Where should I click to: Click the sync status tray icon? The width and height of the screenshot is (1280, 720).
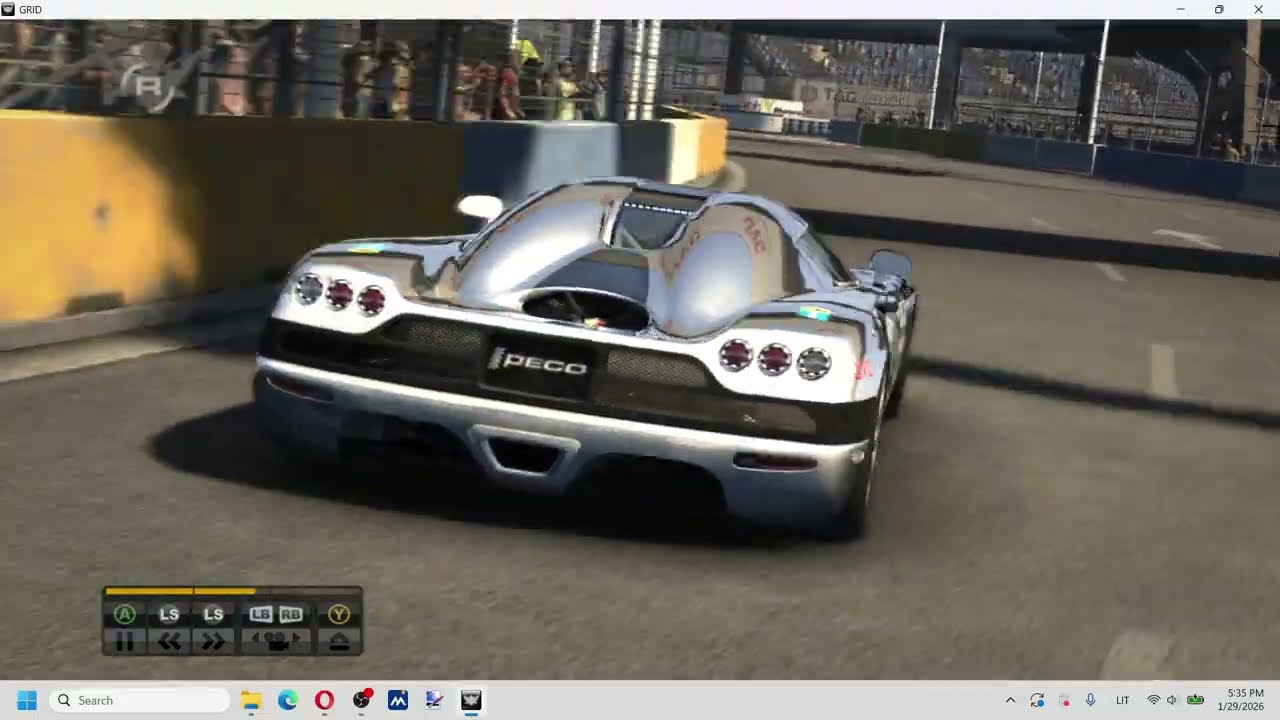(1037, 700)
